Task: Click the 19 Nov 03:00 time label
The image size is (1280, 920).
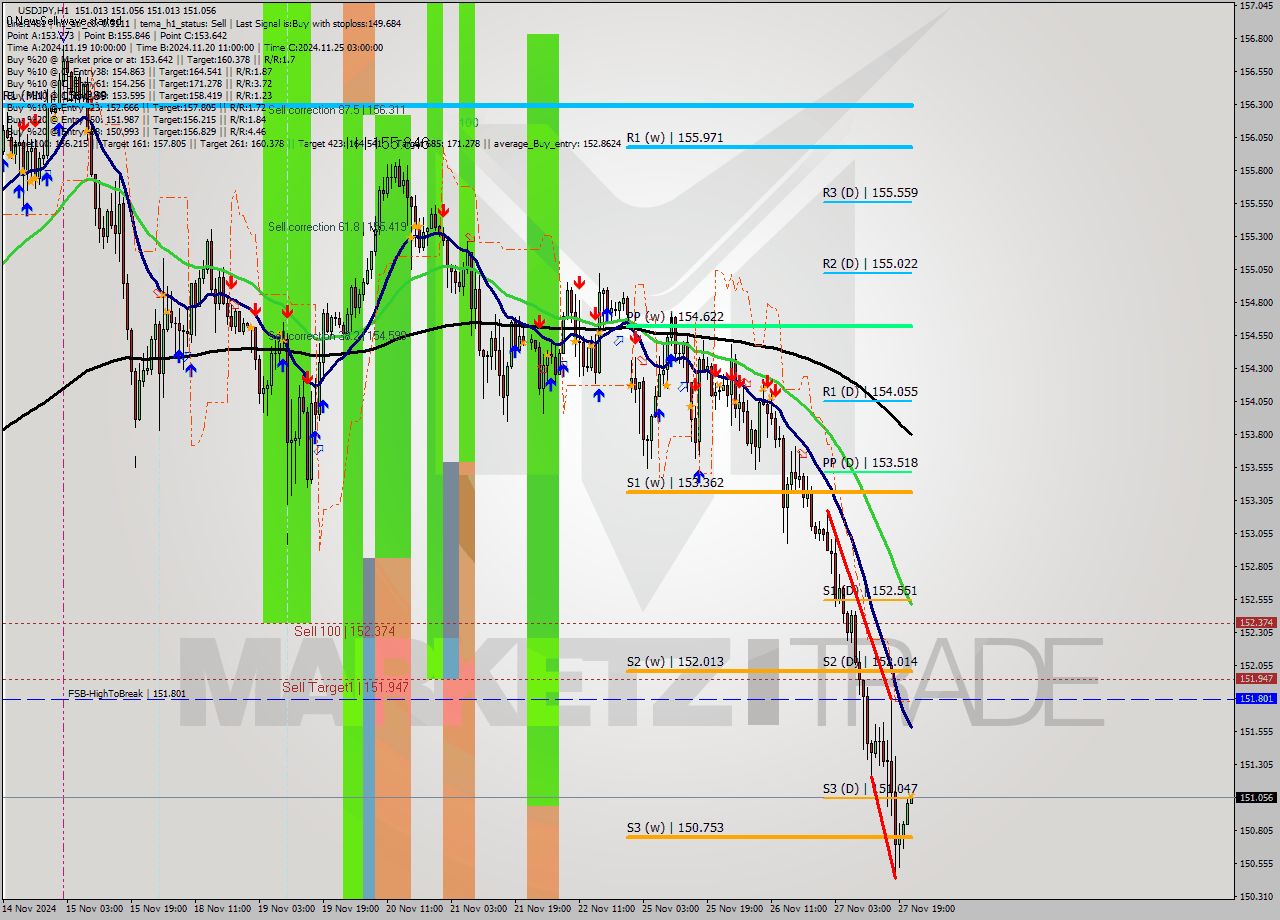Action: pyautogui.click(x=287, y=909)
